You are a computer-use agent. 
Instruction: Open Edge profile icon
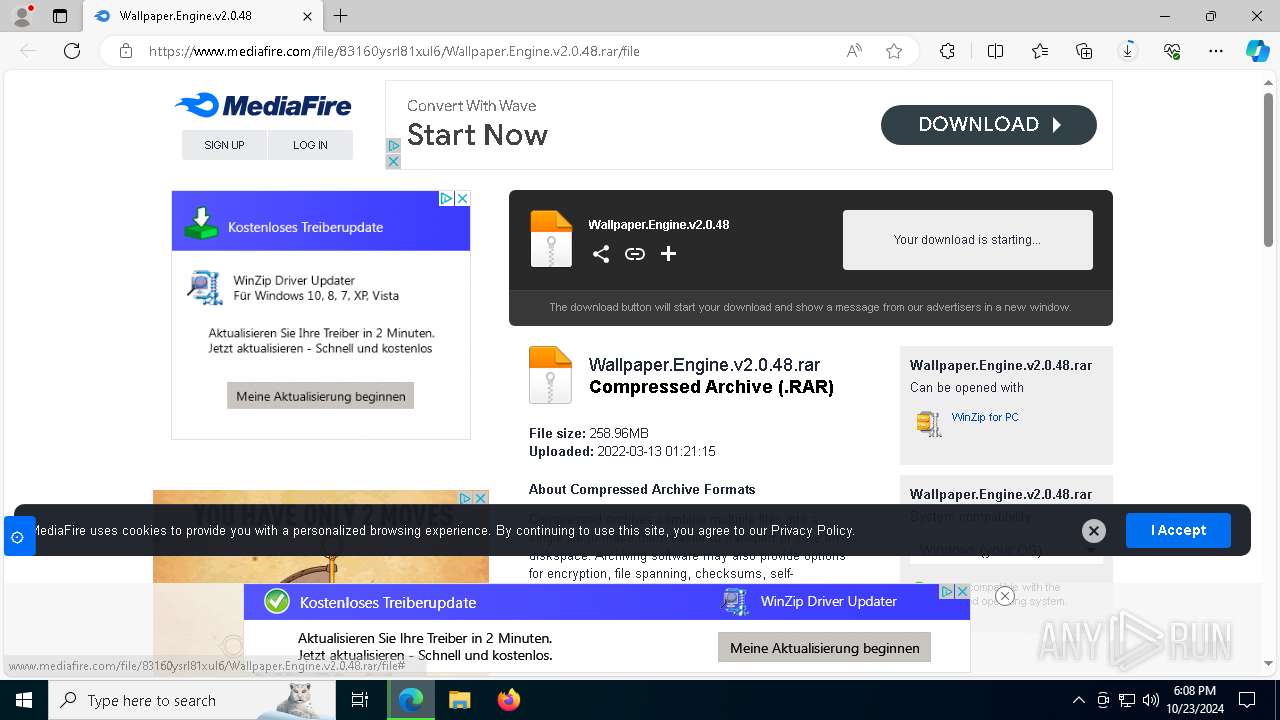point(22,16)
